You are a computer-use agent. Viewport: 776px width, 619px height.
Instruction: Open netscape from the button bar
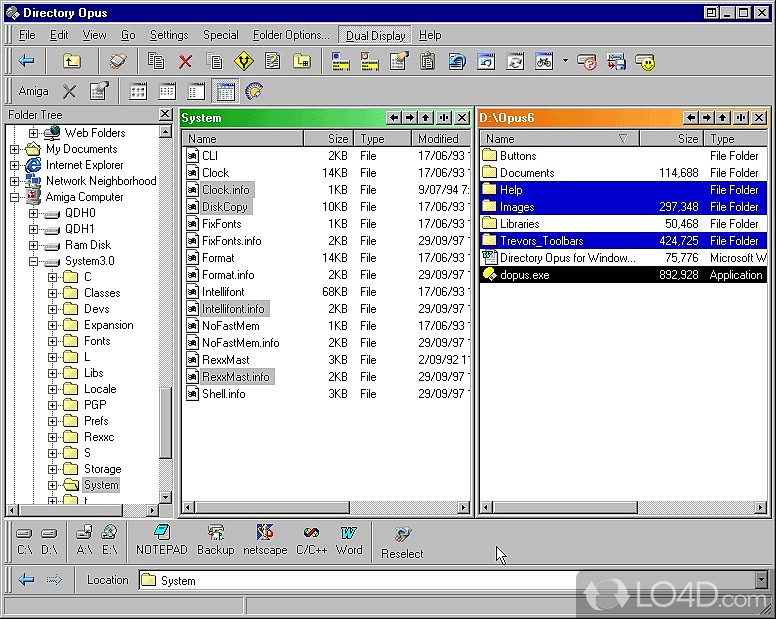pyautogui.click(x=265, y=540)
